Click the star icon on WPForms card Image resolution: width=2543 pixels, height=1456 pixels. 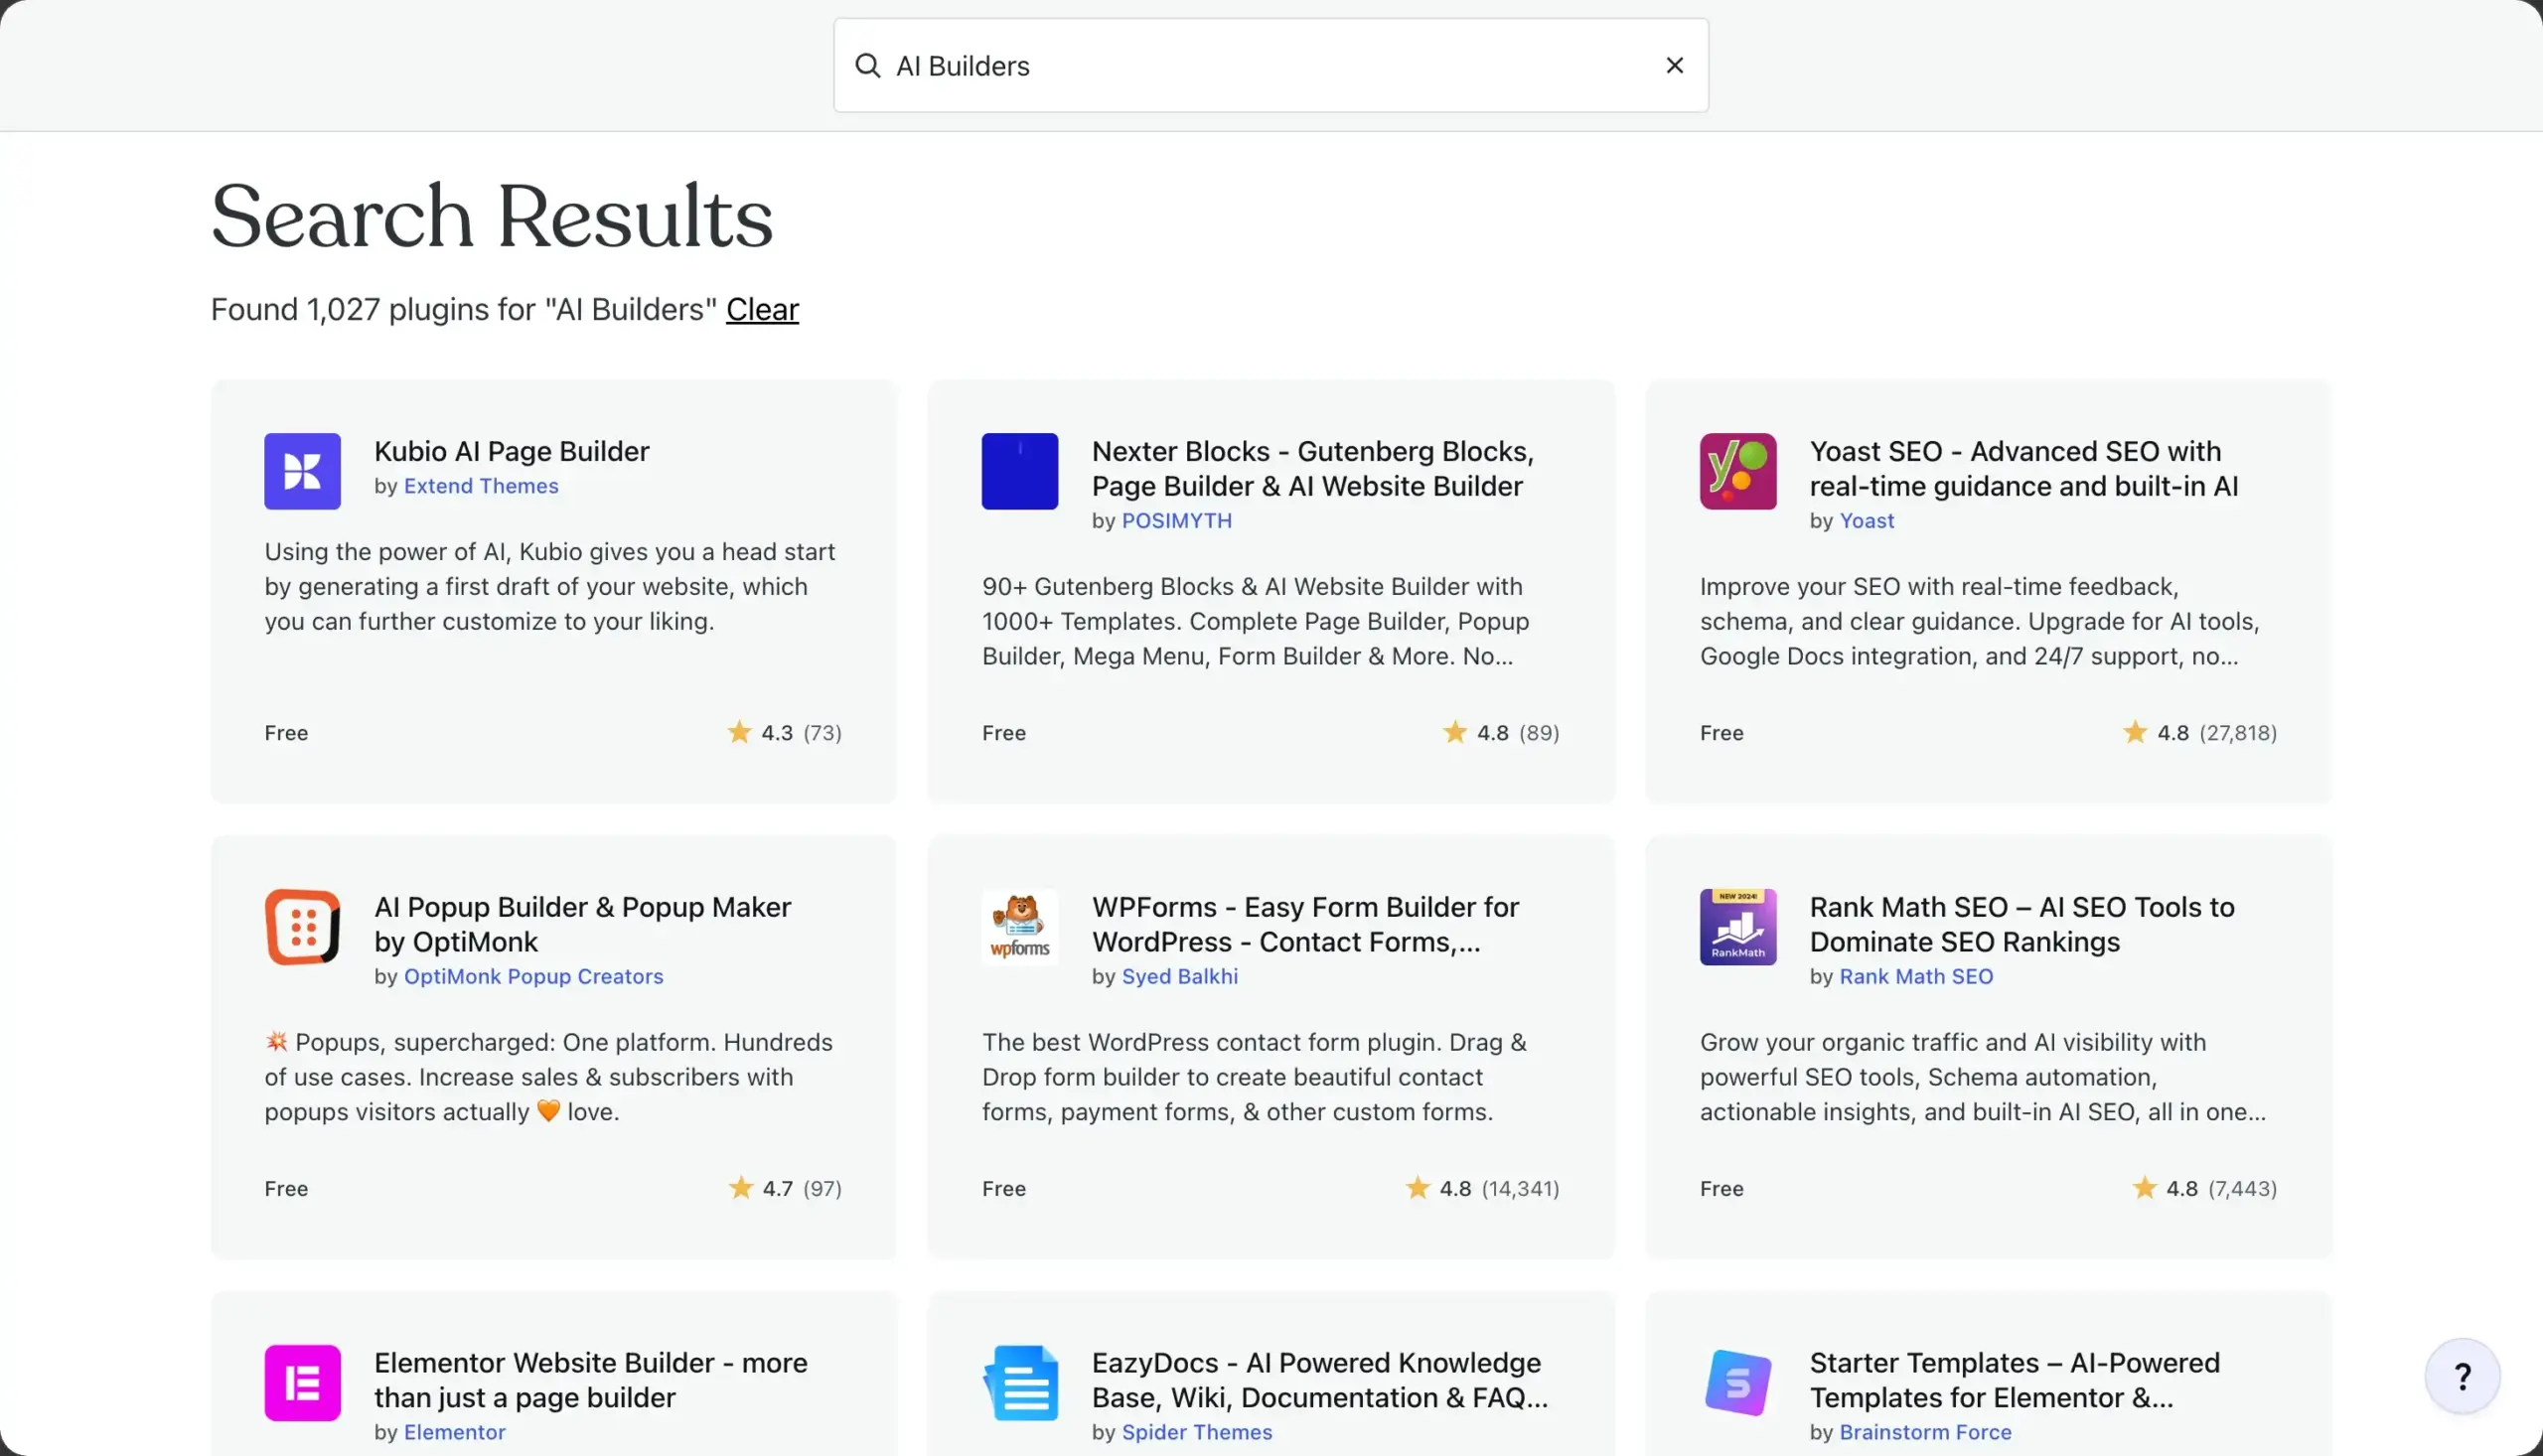(1417, 1188)
